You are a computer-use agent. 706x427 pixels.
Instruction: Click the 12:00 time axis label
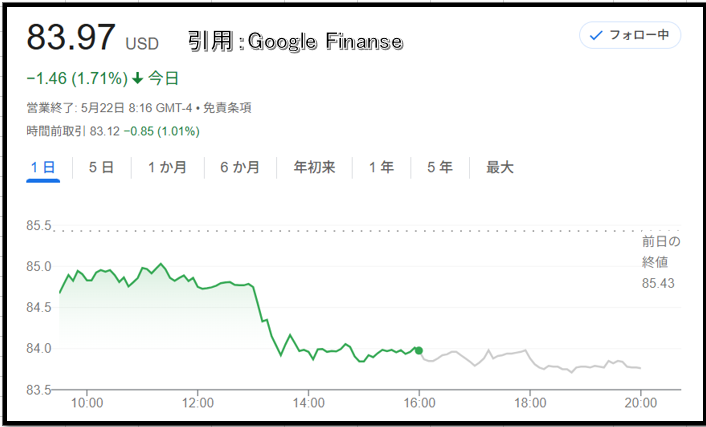click(198, 402)
